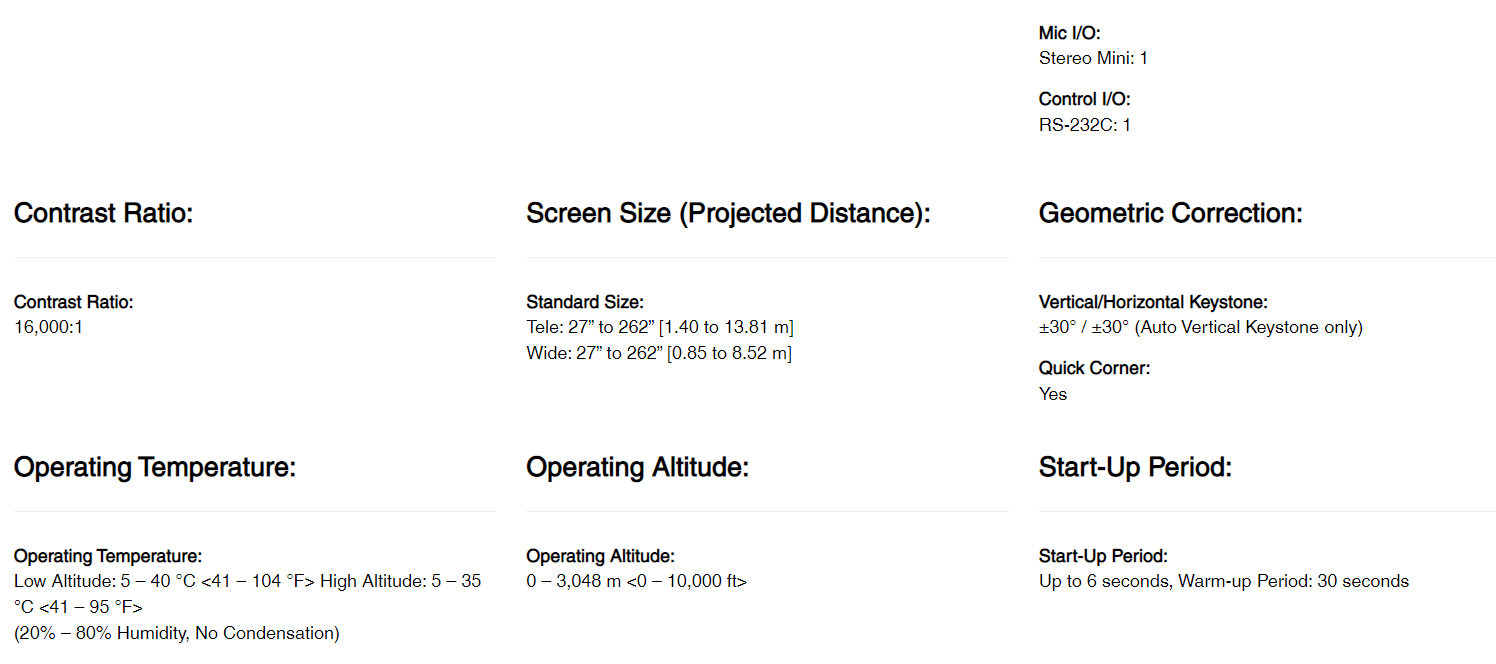
Task: Click the Mic I/O label
Action: [x=1069, y=33]
